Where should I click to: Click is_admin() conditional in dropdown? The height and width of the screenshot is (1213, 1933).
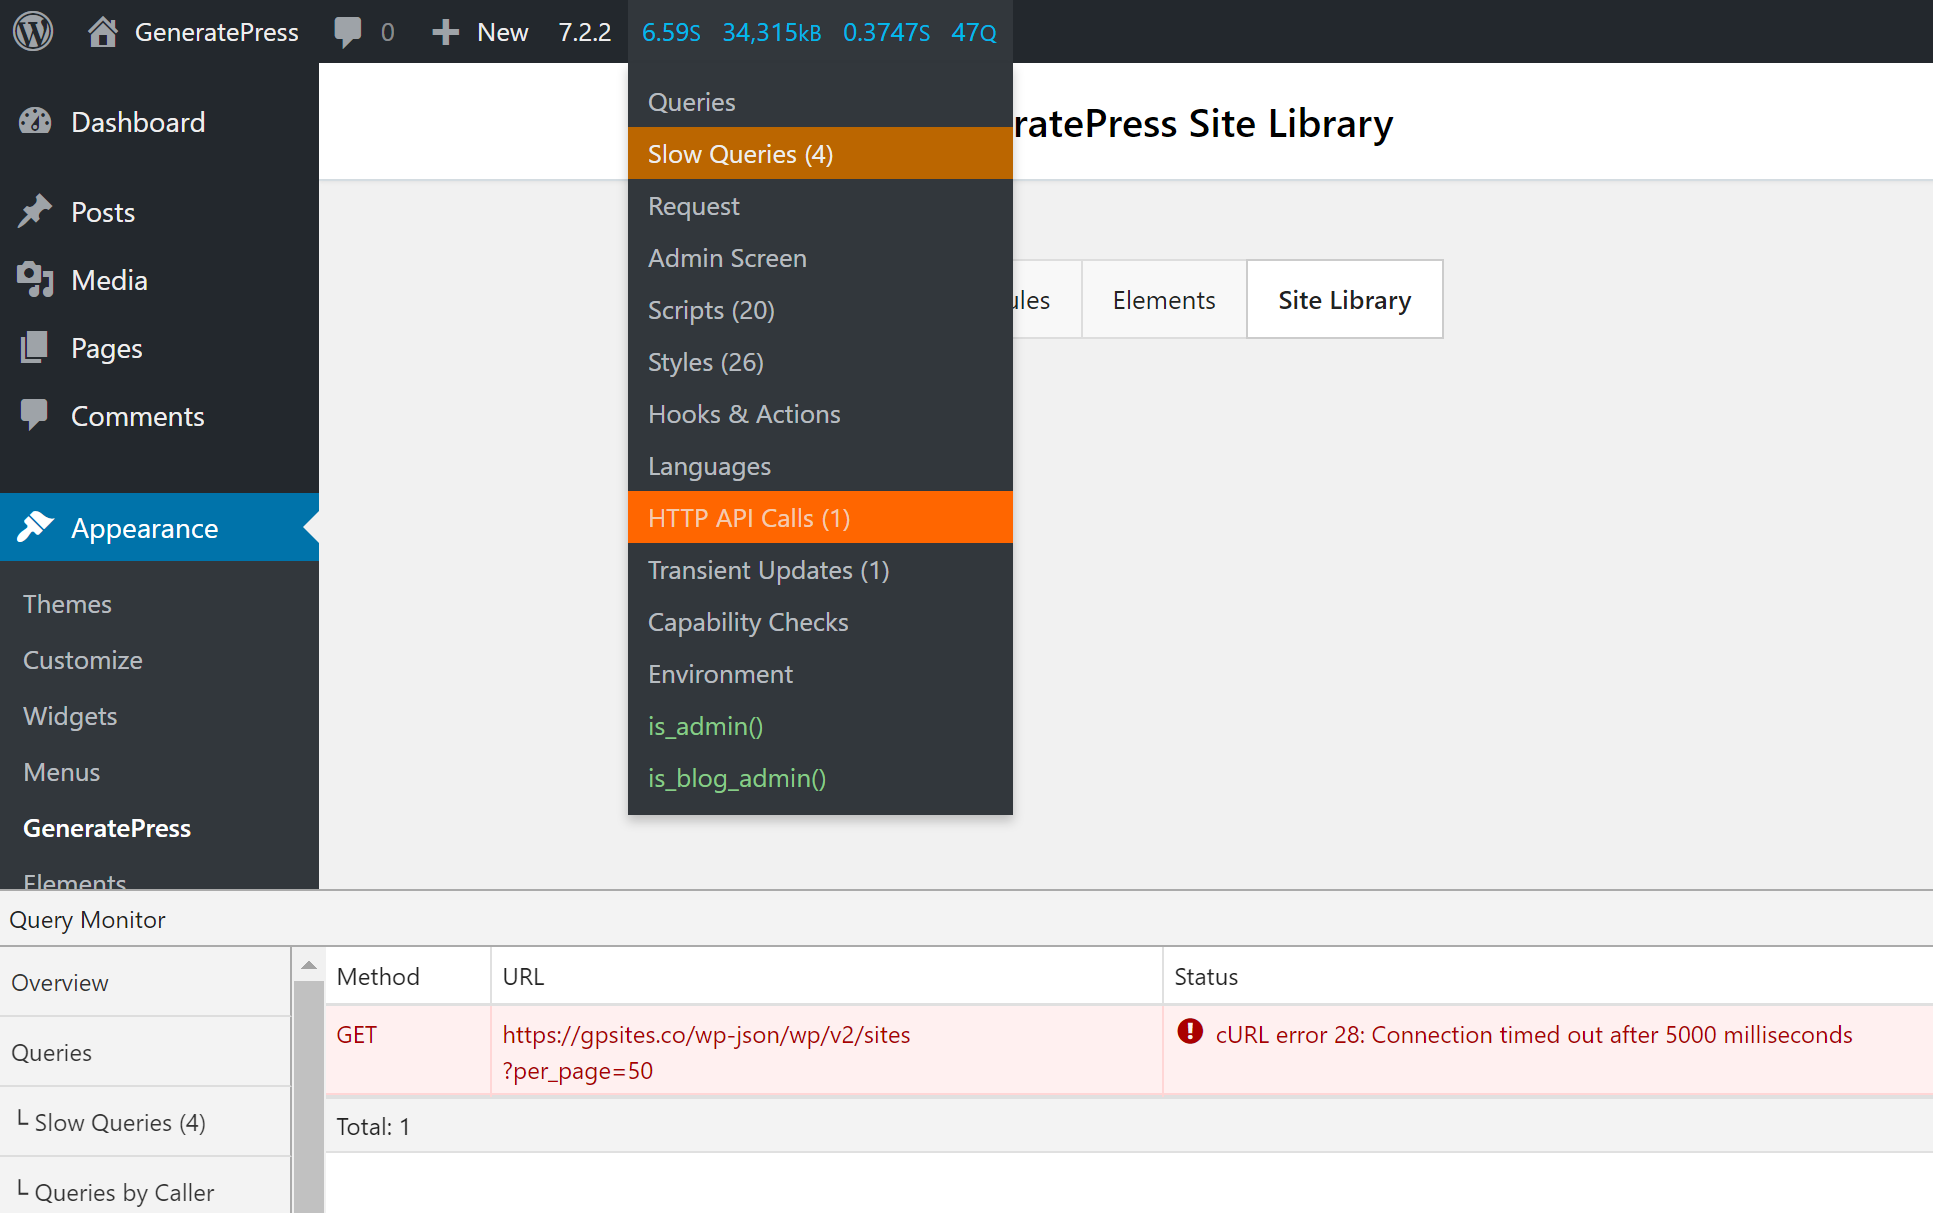click(820, 726)
